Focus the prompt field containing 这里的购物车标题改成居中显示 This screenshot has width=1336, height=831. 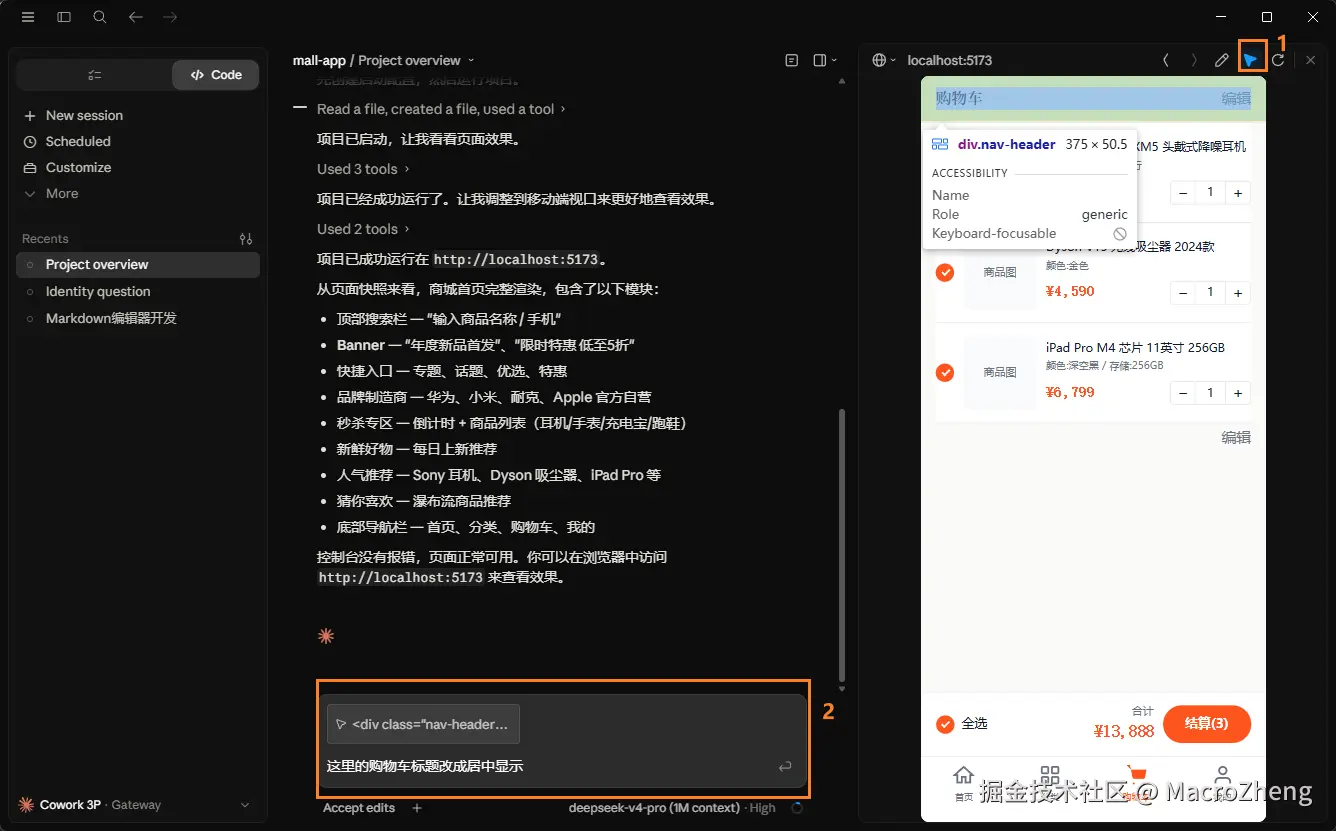point(545,767)
